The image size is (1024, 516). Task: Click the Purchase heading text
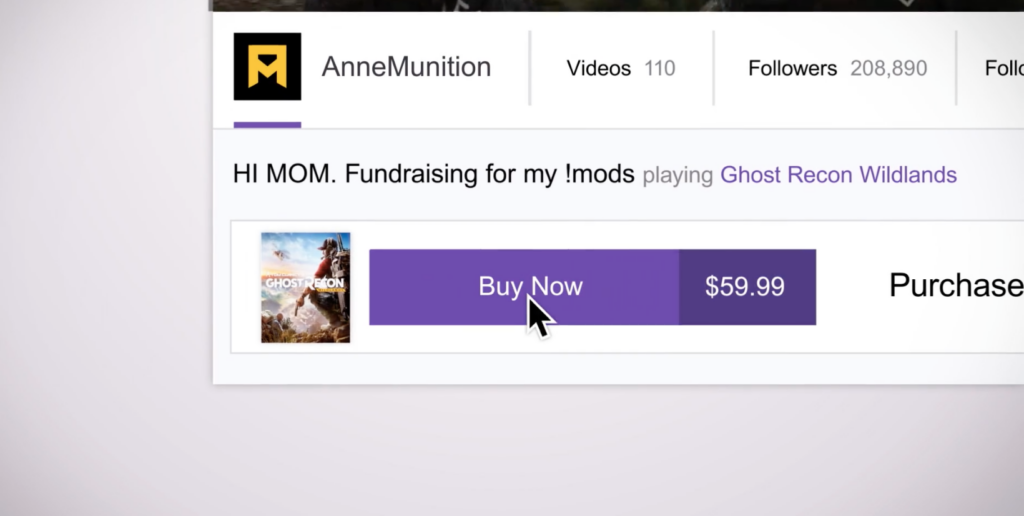point(955,286)
